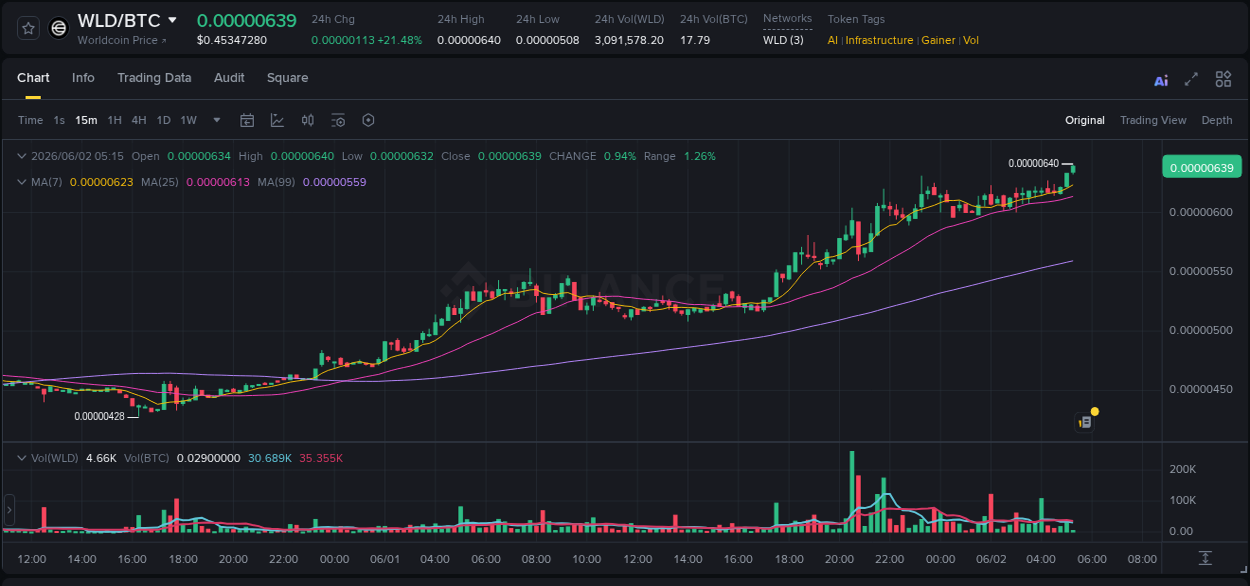This screenshot has height=586, width=1250.
Task: Click the 24h Low value 0.00000508
Action: (x=547, y=40)
